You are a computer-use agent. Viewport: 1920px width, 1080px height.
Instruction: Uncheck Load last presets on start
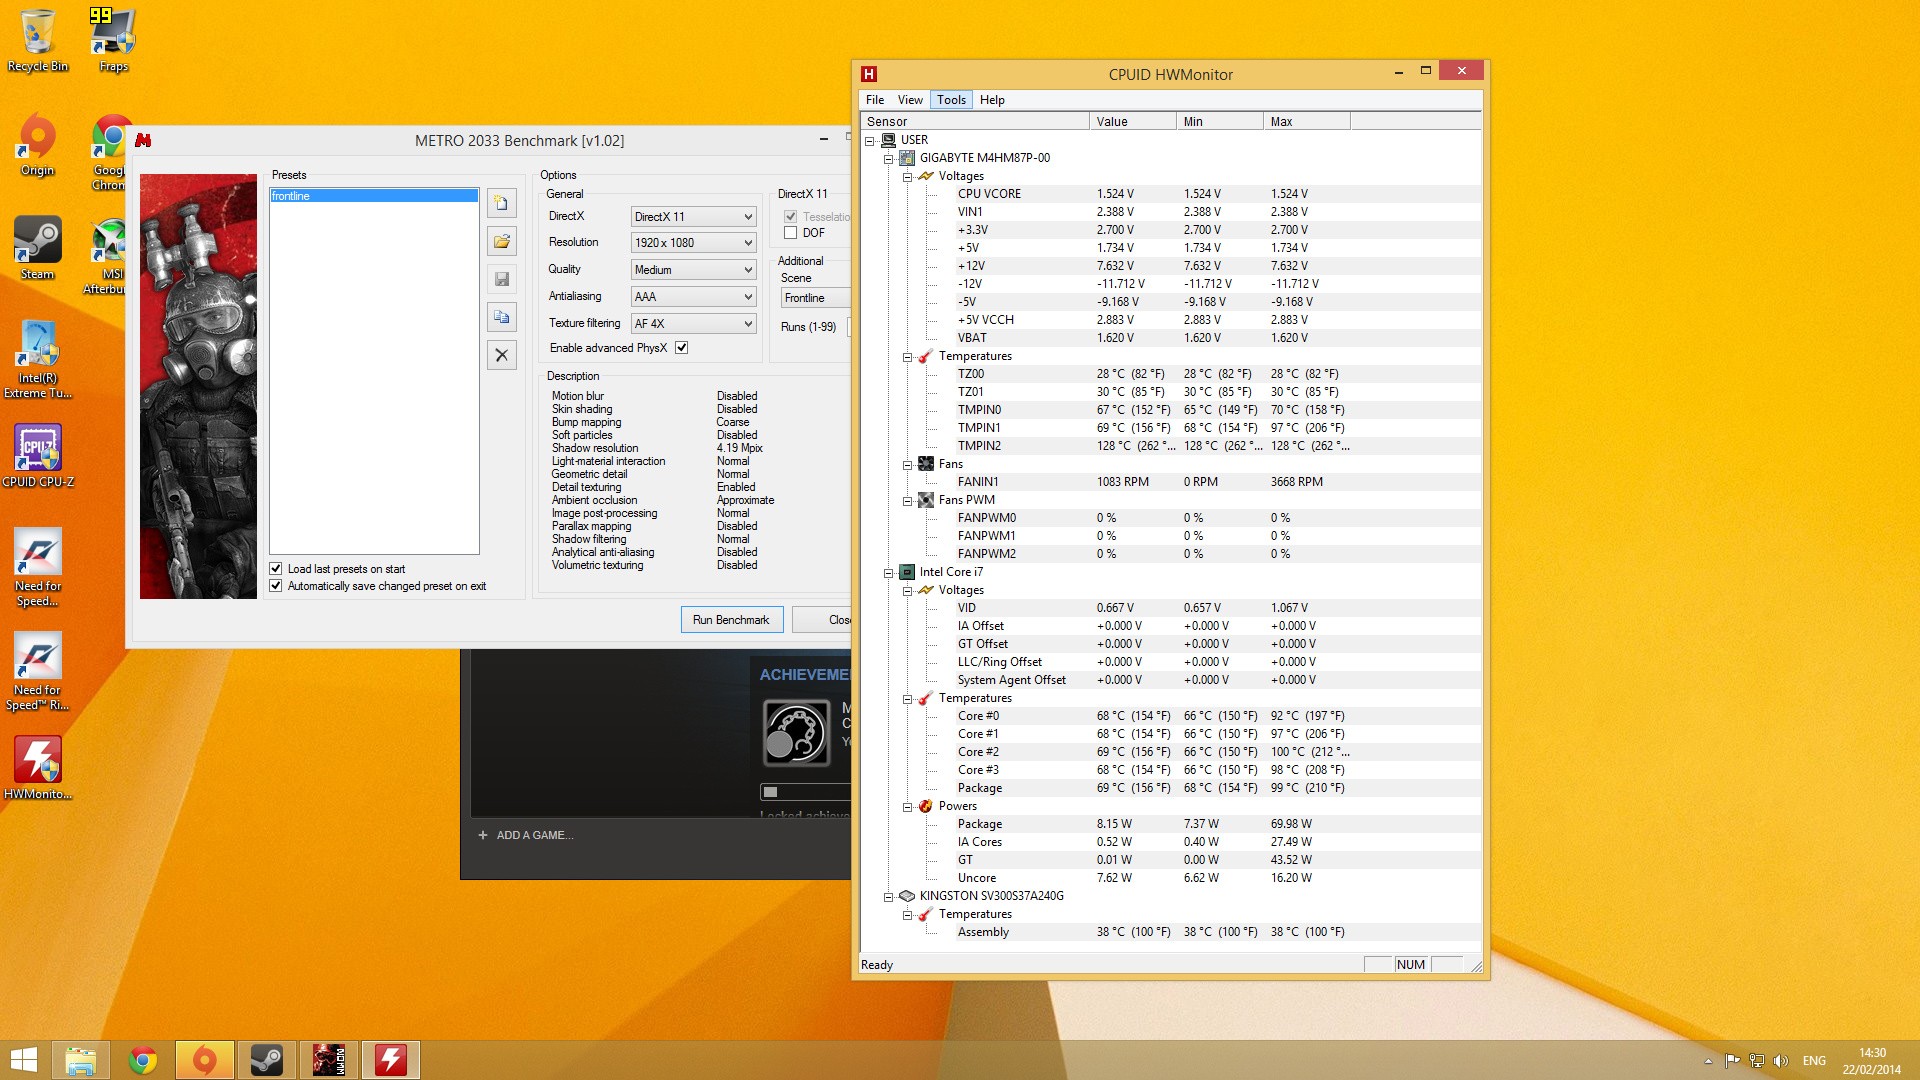pos(276,569)
